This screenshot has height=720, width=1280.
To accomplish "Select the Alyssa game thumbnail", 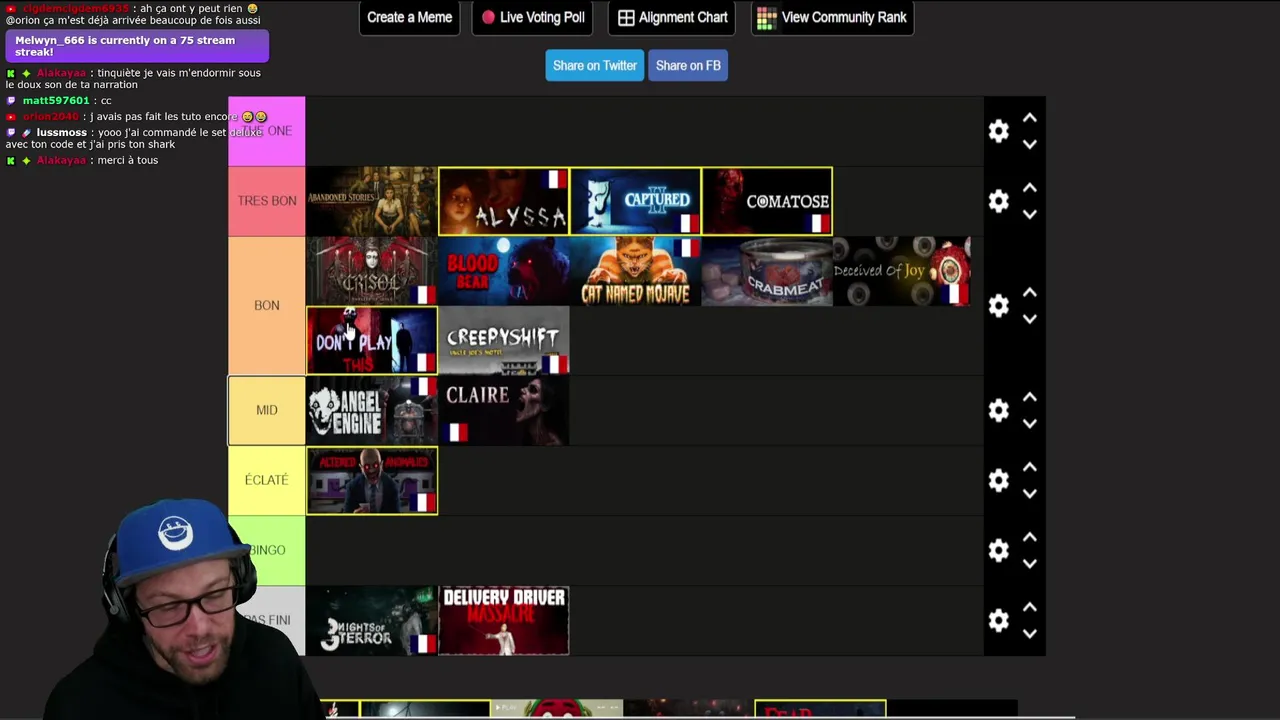I will point(504,201).
